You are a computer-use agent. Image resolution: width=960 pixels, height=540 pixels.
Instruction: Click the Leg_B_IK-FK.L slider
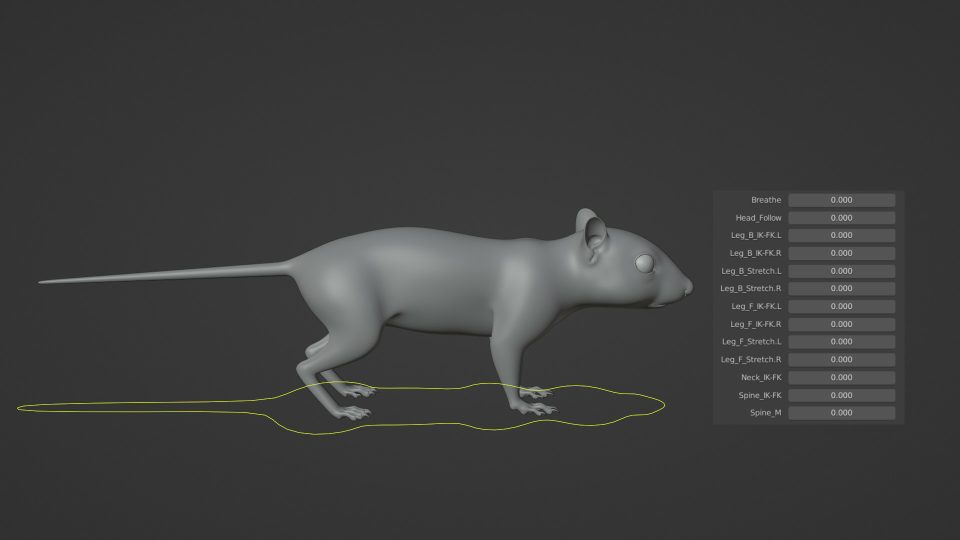[841, 235]
